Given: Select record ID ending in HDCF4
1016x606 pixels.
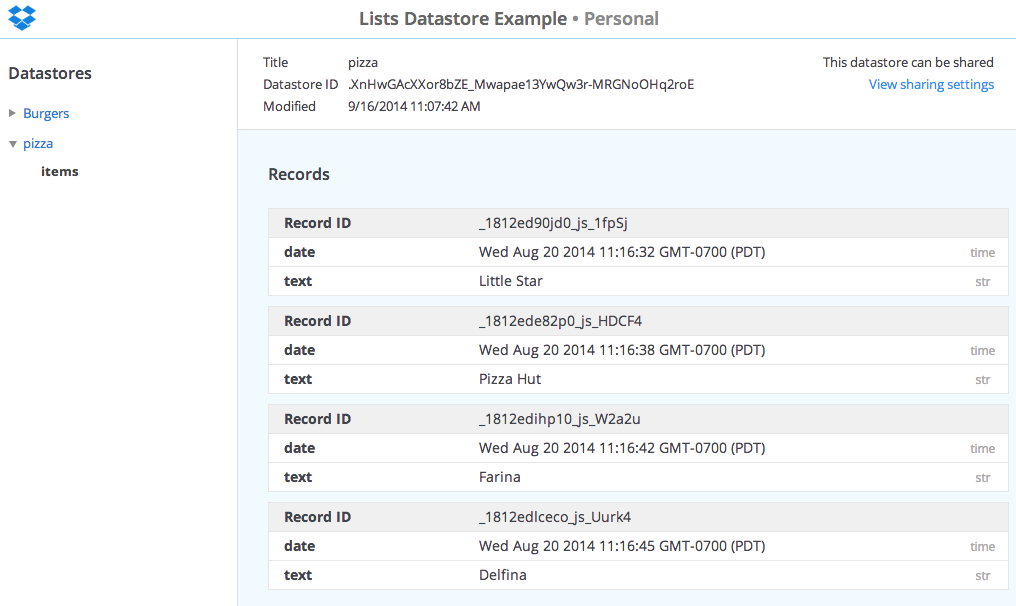Looking at the screenshot, I should 560,321.
